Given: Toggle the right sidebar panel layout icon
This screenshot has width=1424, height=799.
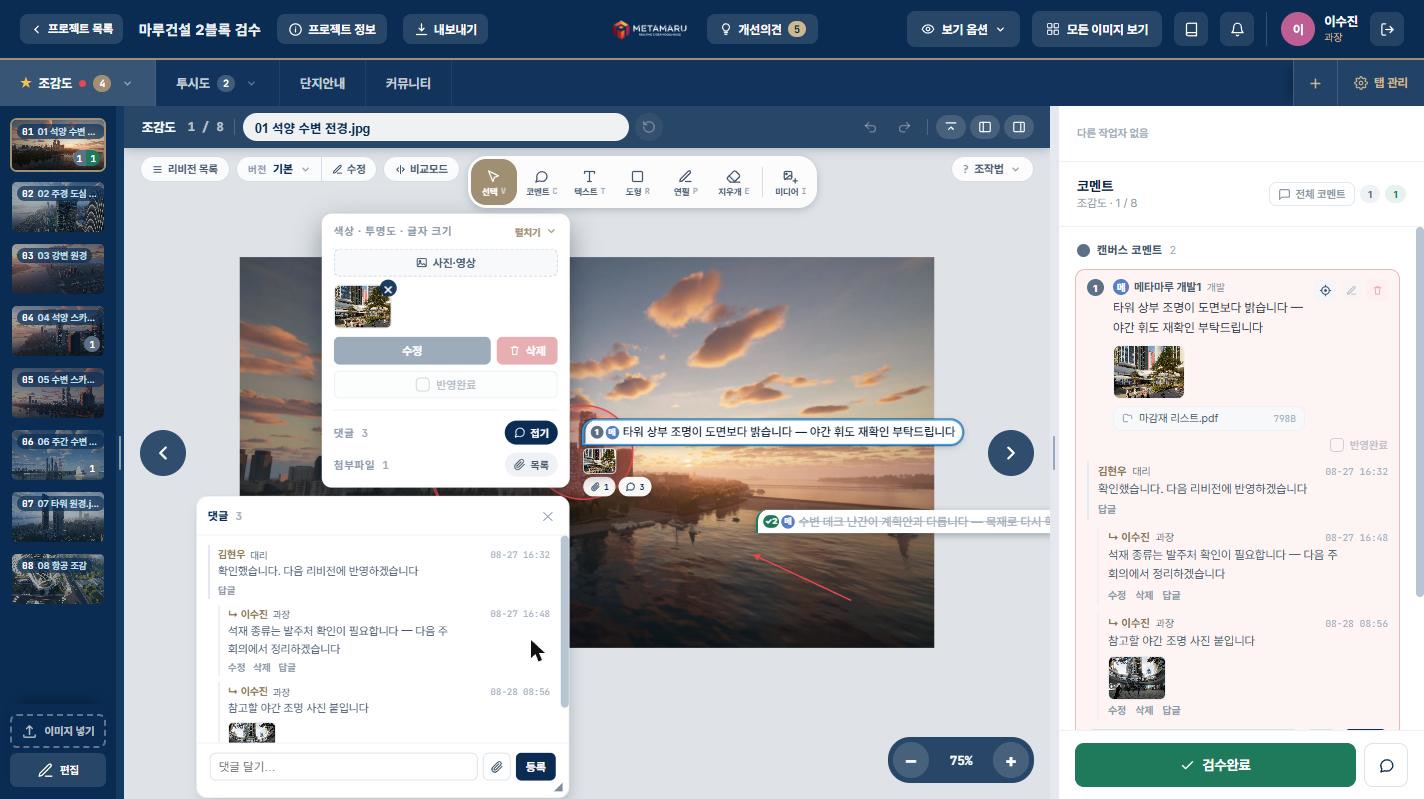Looking at the screenshot, I should click(x=1019, y=127).
